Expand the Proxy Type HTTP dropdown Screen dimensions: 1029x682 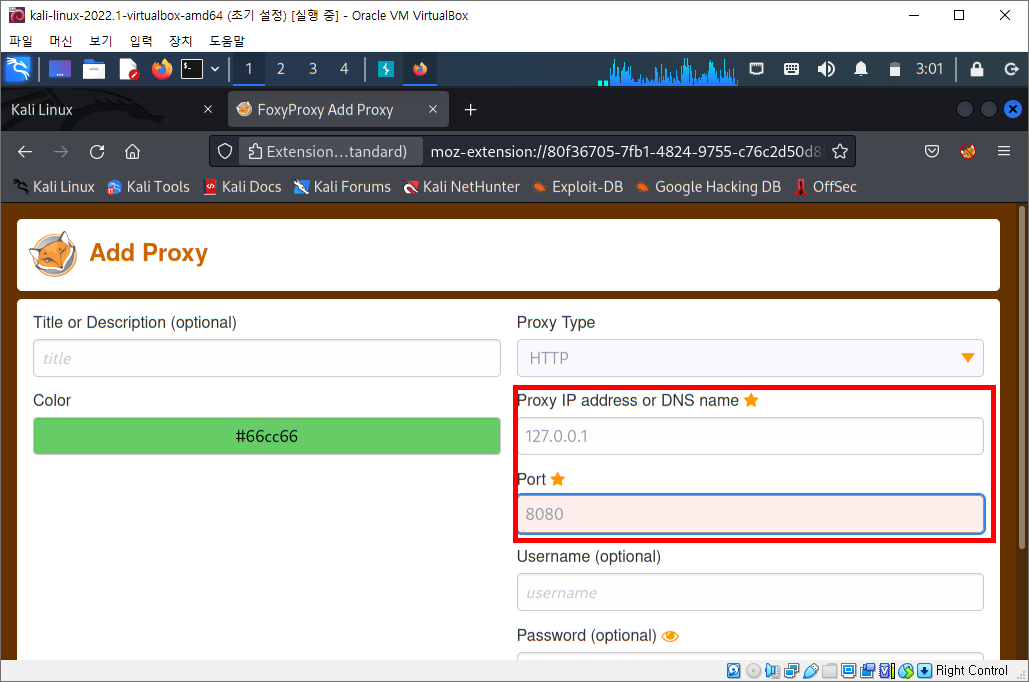click(750, 358)
